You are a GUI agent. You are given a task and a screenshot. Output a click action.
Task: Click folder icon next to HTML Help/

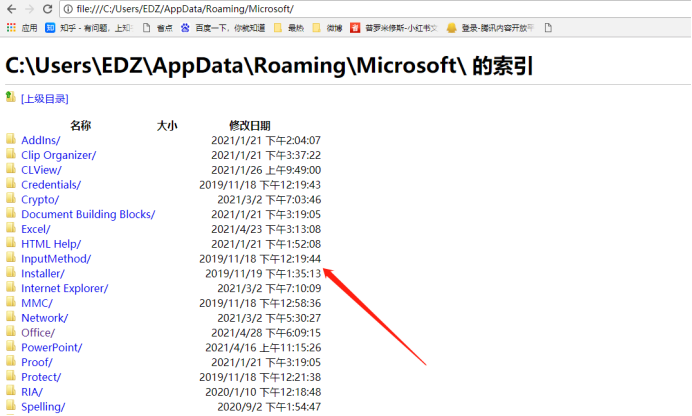click(11, 243)
